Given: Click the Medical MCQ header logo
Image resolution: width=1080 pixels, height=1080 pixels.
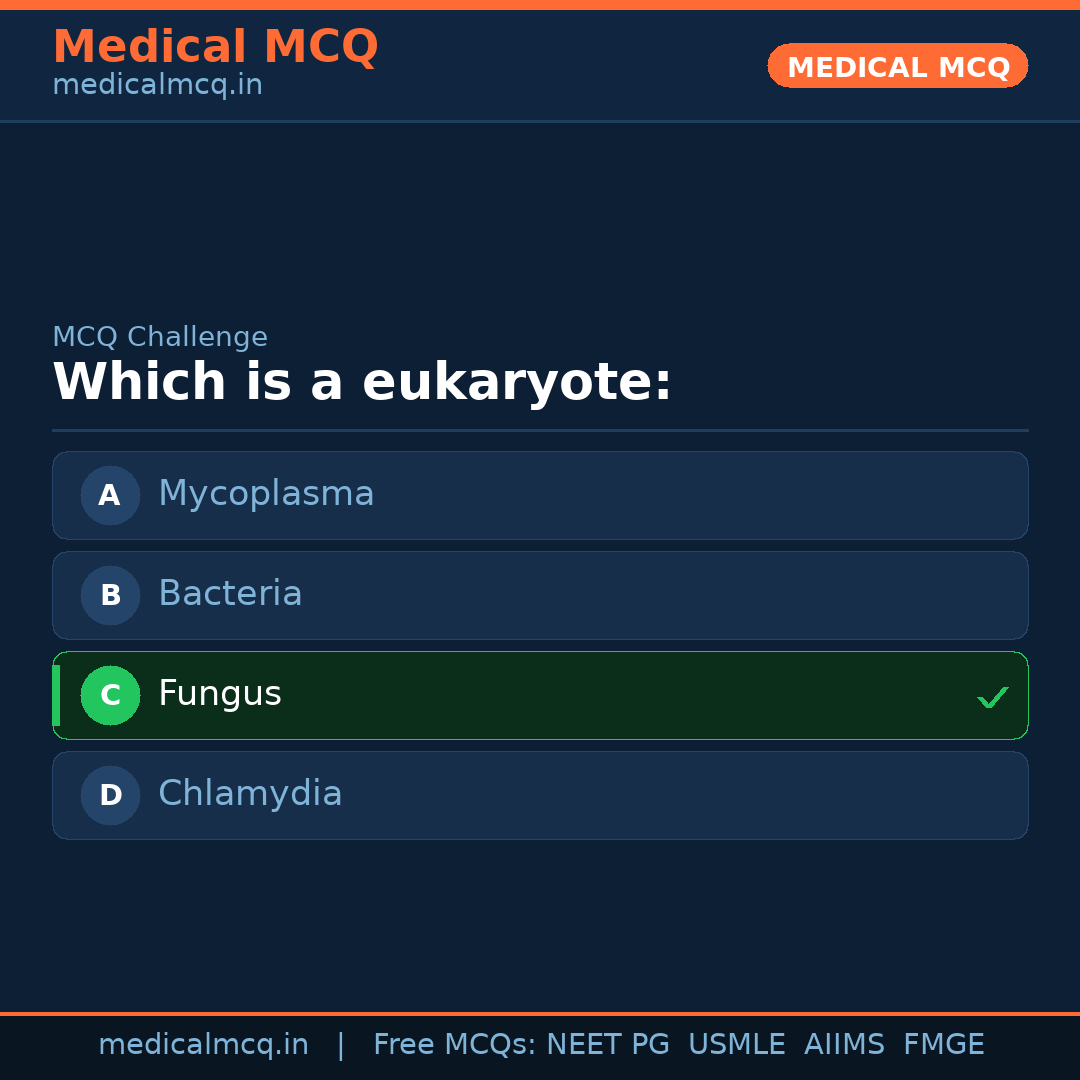Looking at the screenshot, I should coord(215,47).
